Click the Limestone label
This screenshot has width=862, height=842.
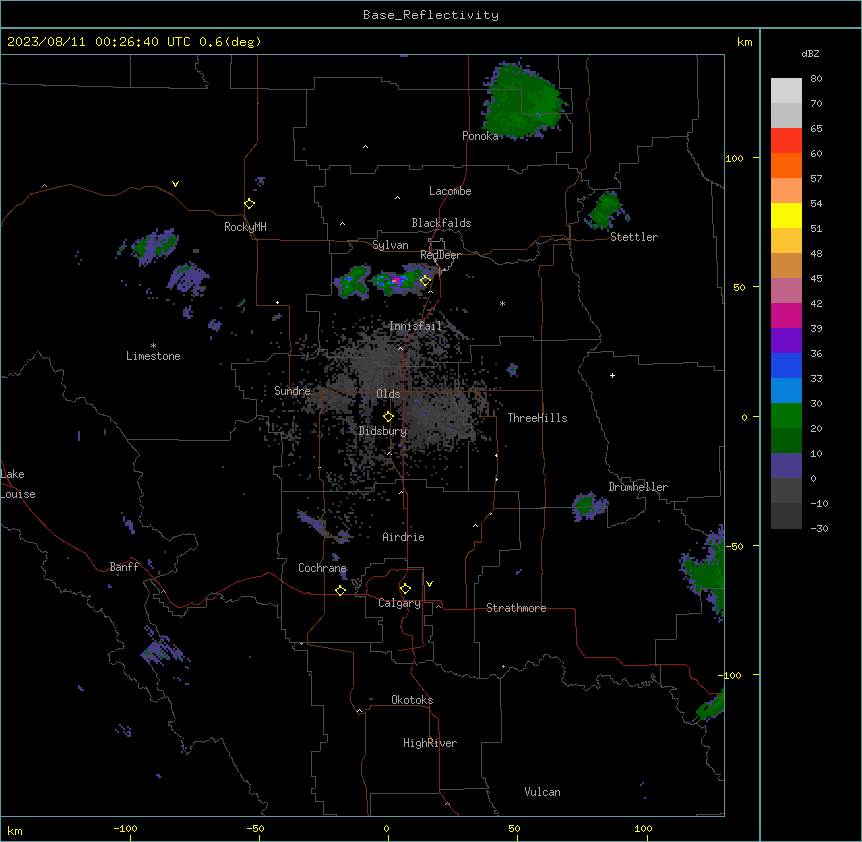(153, 356)
